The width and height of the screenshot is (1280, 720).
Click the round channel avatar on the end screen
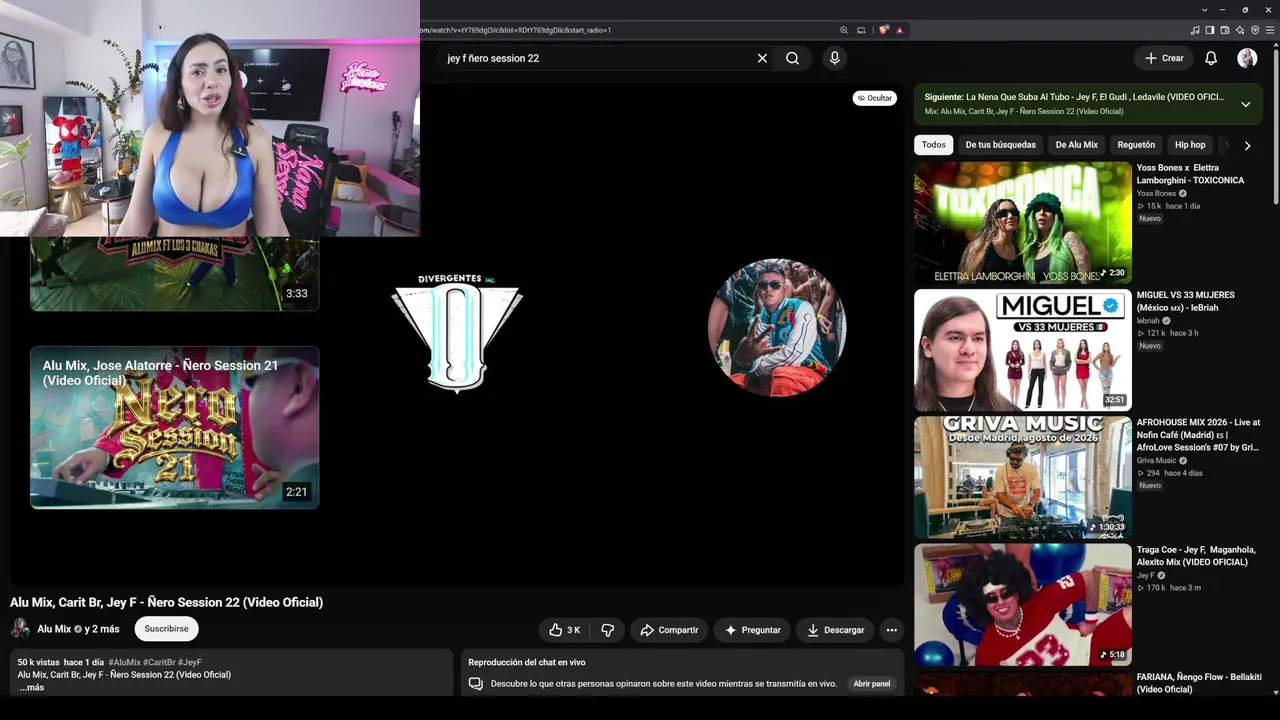(777, 328)
